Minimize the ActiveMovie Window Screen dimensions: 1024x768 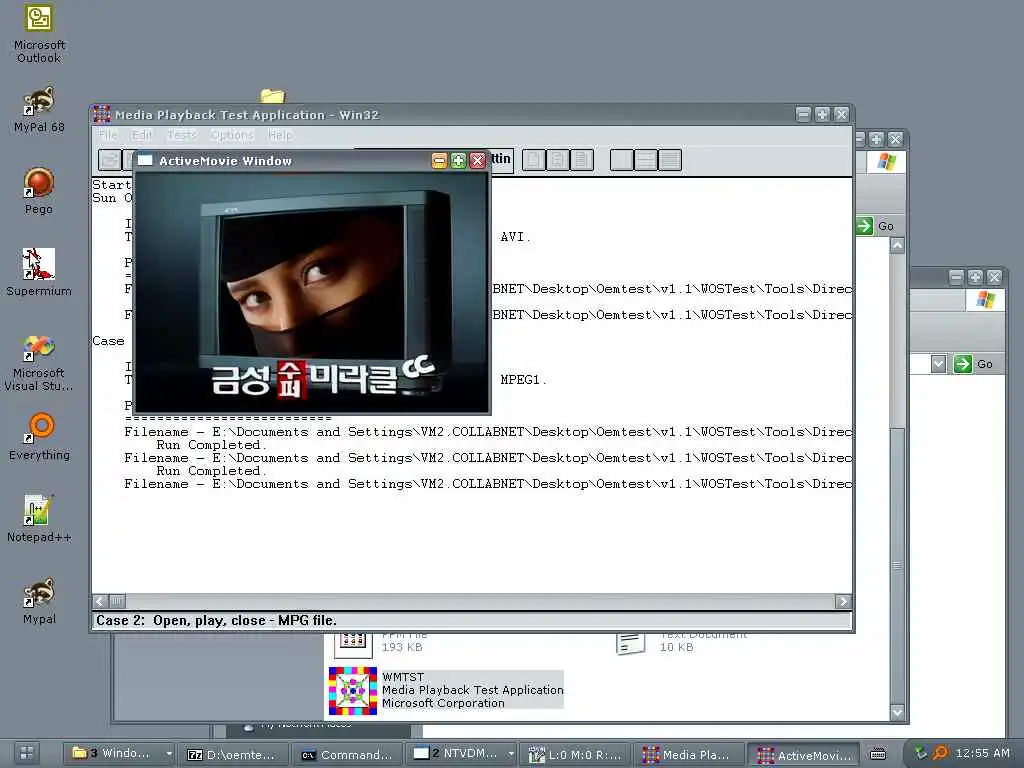(x=440, y=161)
